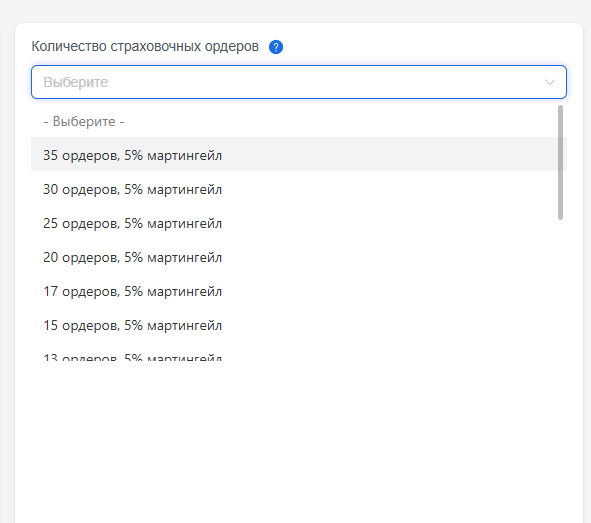This screenshot has height=523, width=591.
Task: Choose the '- Выберите -' placeholder option
Action: pyautogui.click(x=299, y=121)
